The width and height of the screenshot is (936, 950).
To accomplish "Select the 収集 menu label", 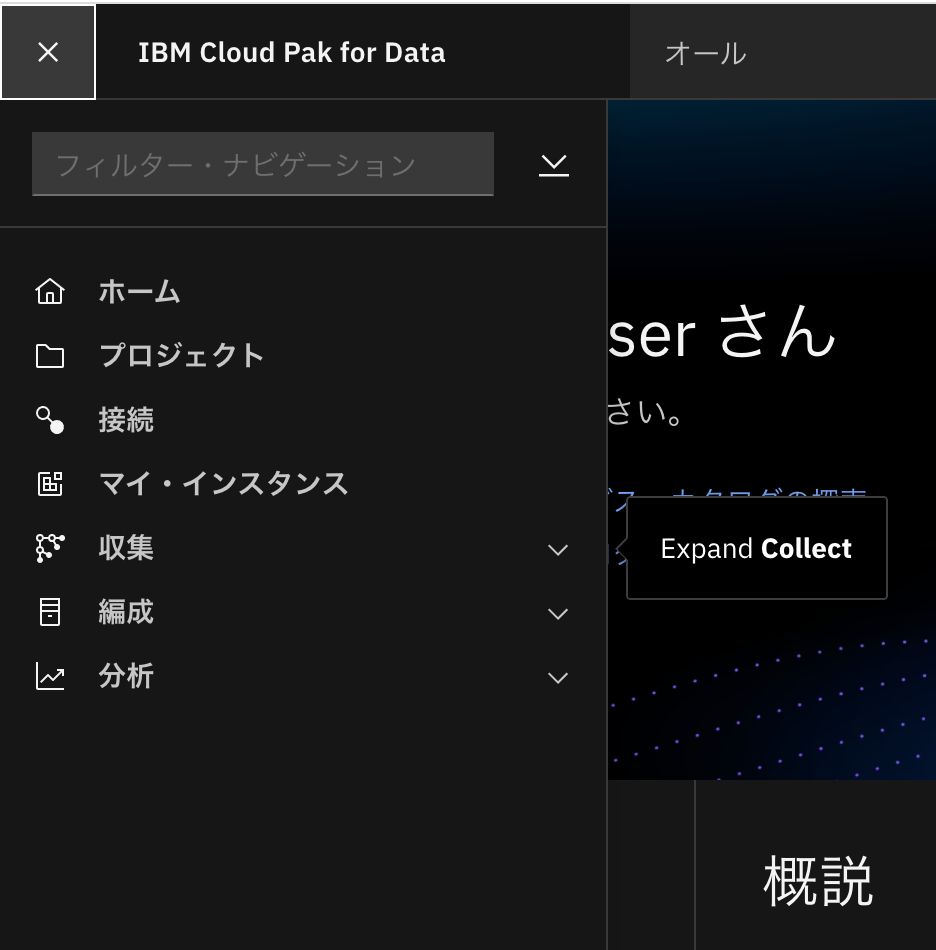I will pos(126,548).
